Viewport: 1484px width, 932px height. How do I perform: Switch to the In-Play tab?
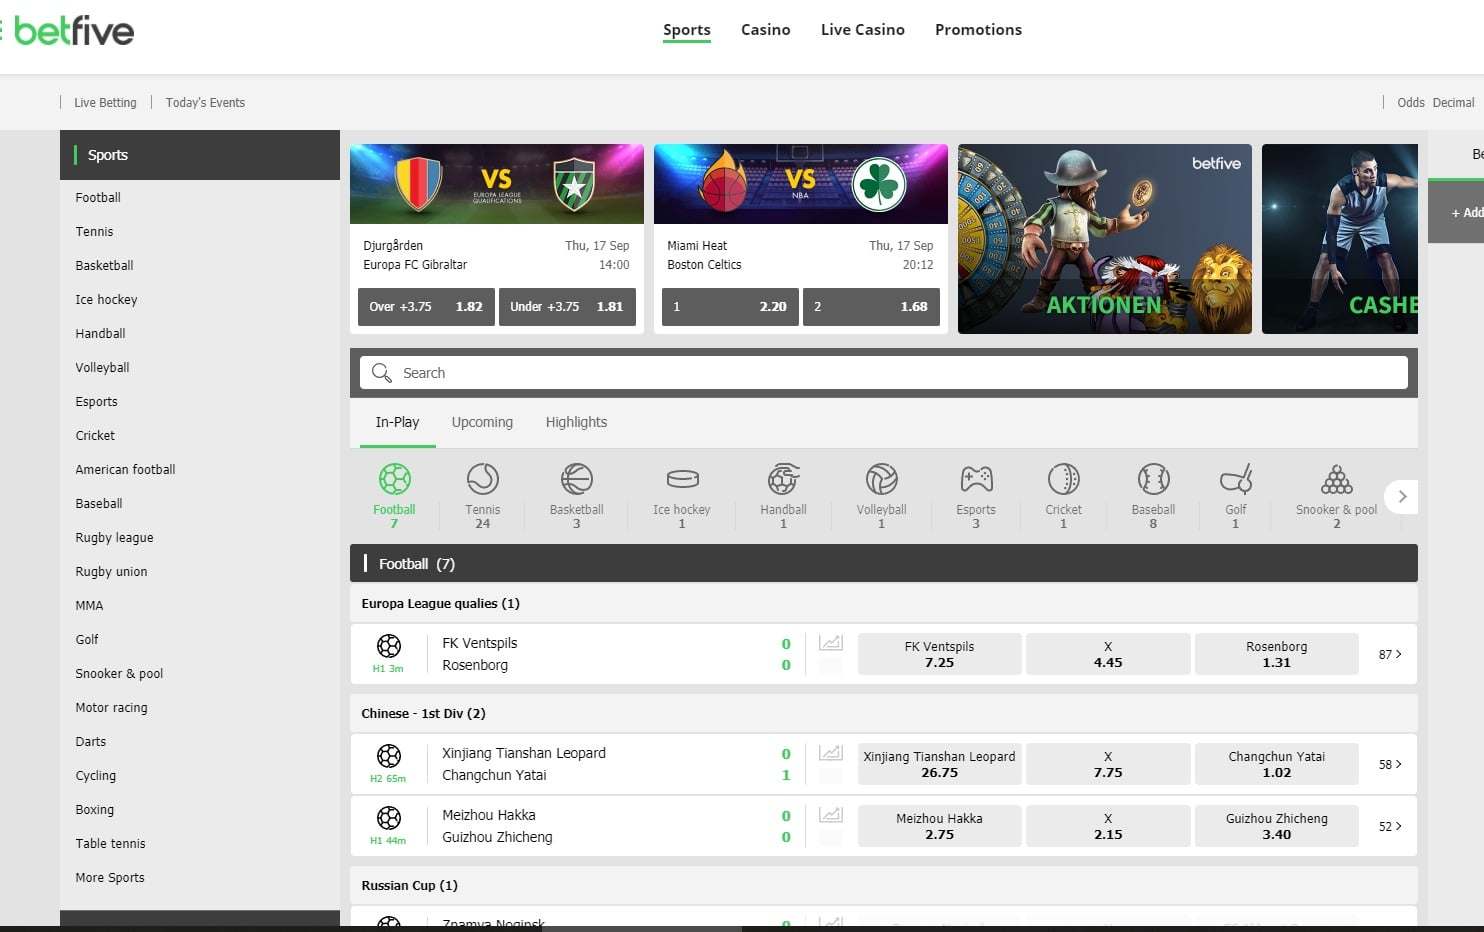click(397, 422)
